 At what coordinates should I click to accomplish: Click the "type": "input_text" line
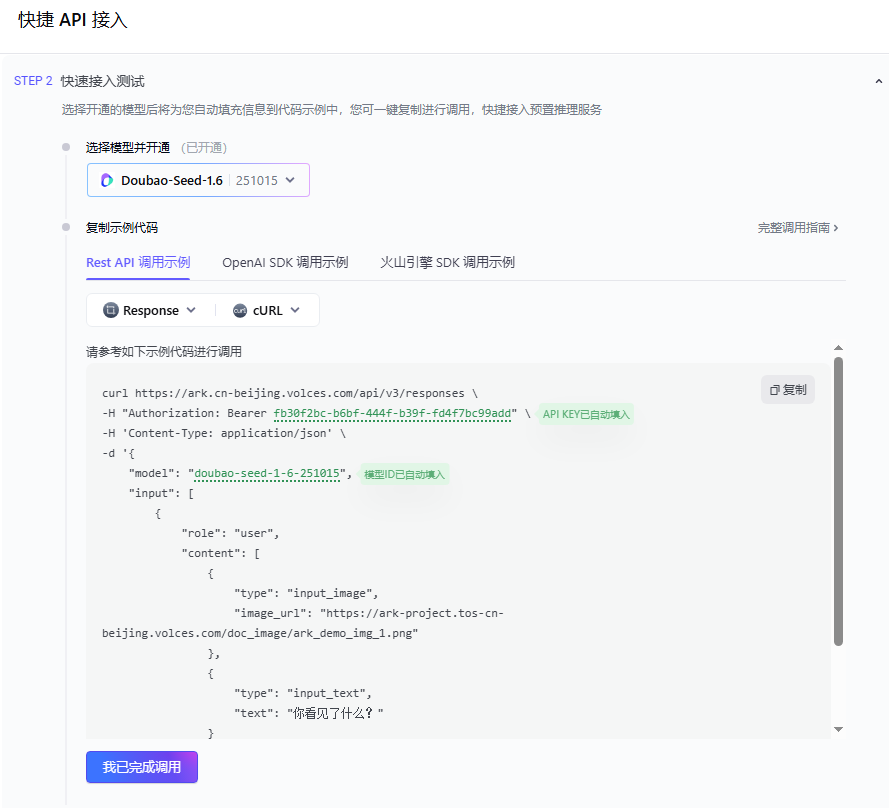(303, 693)
